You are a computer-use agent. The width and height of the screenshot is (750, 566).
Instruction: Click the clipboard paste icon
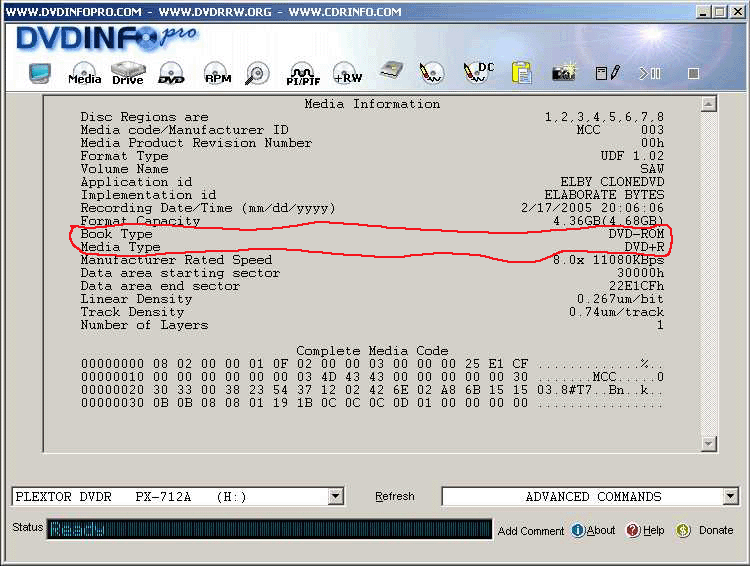coord(521,73)
